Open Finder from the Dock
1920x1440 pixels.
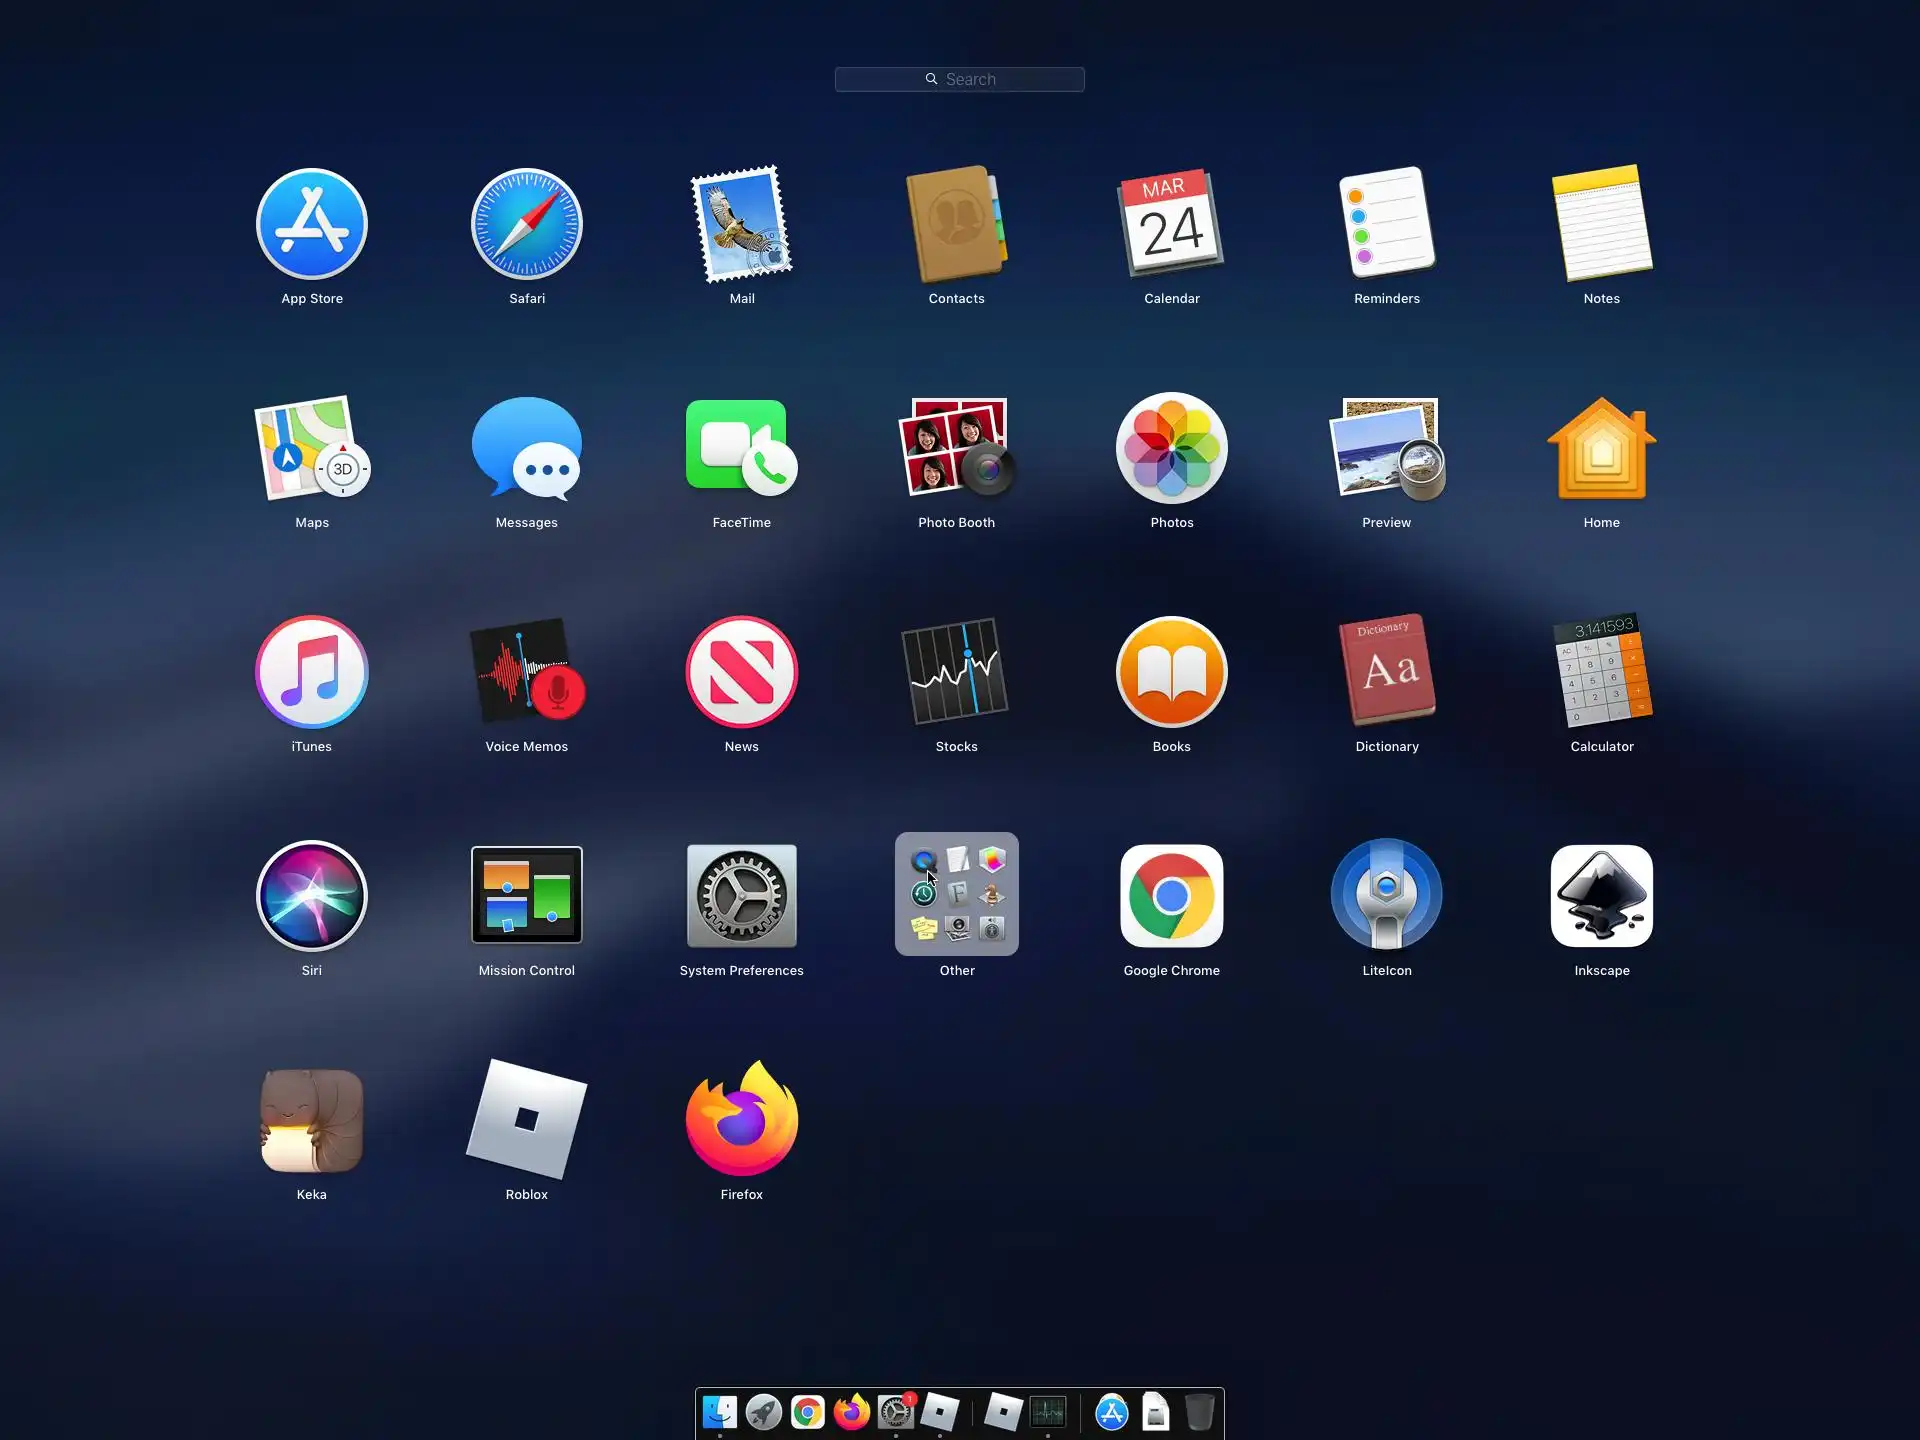click(x=719, y=1412)
